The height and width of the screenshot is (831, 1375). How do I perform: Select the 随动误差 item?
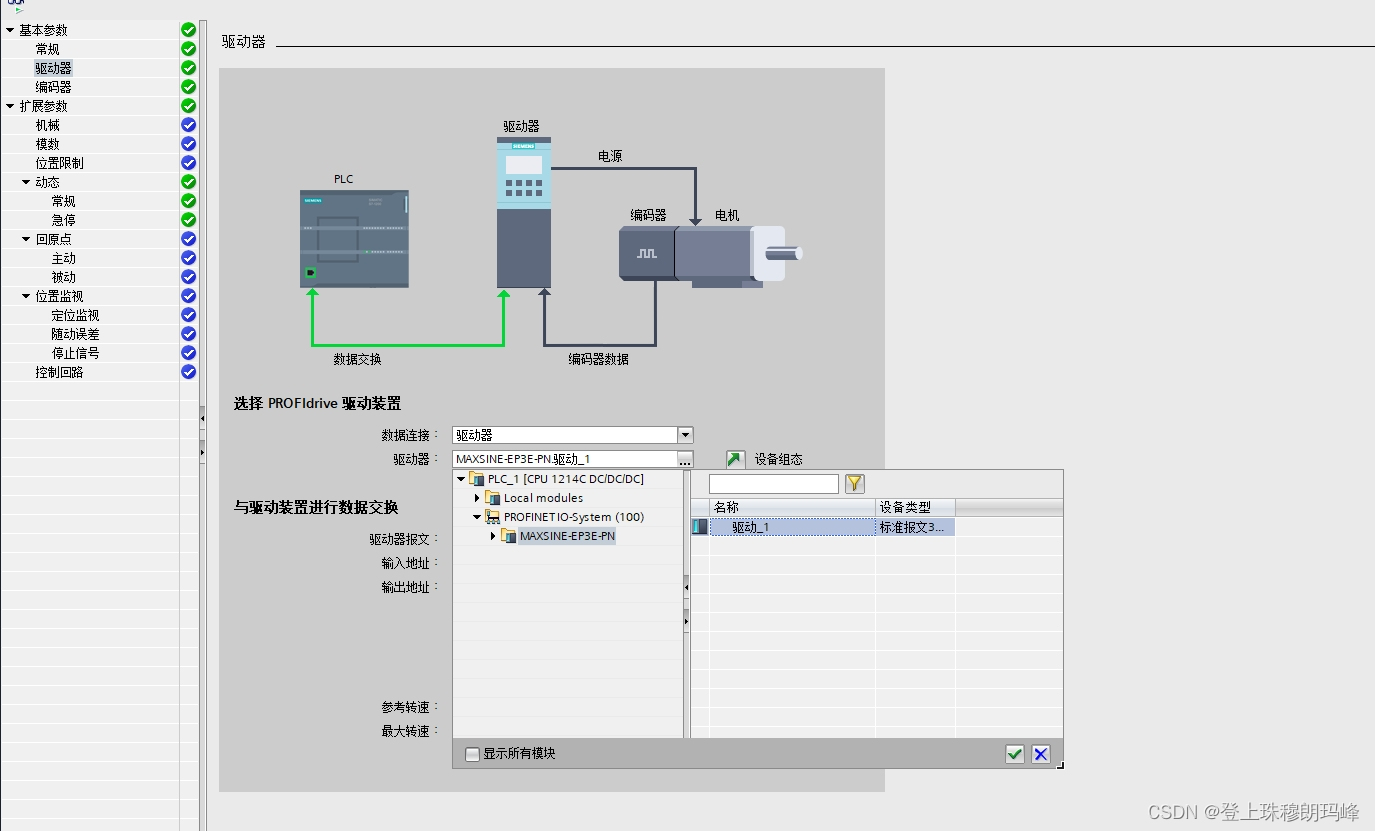[x=75, y=334]
